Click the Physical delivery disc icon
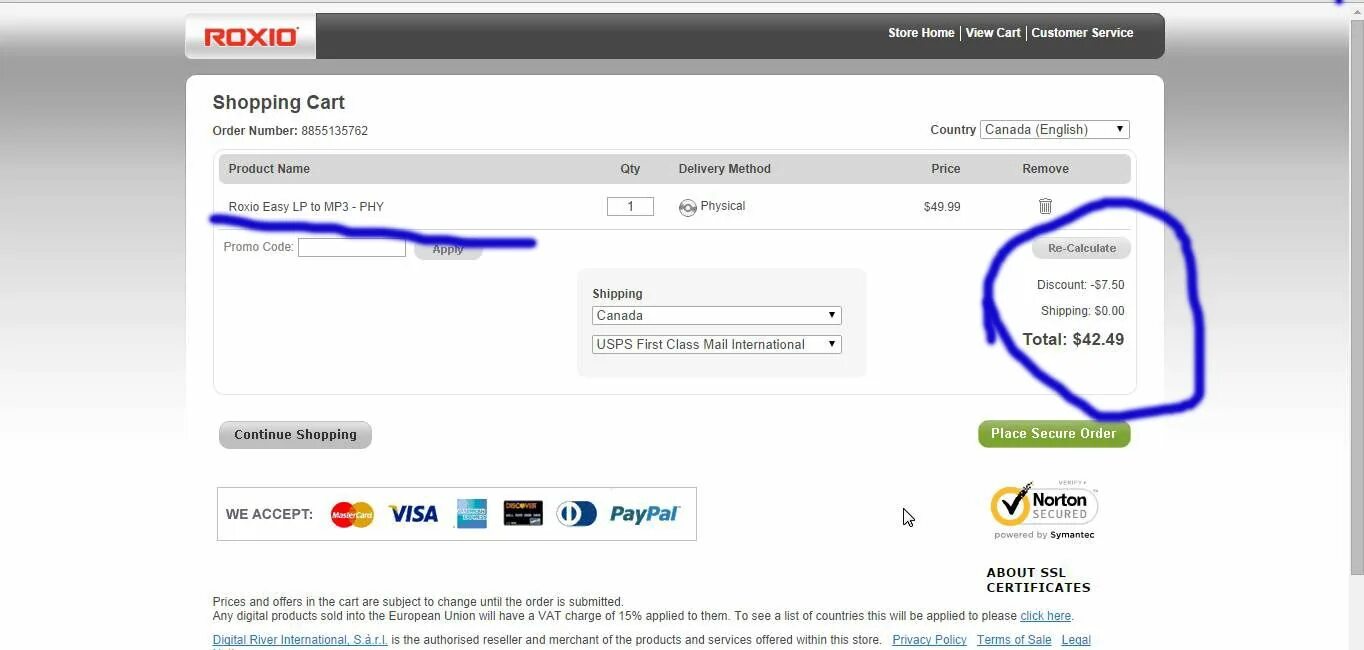The height and width of the screenshot is (650, 1364). coord(687,207)
